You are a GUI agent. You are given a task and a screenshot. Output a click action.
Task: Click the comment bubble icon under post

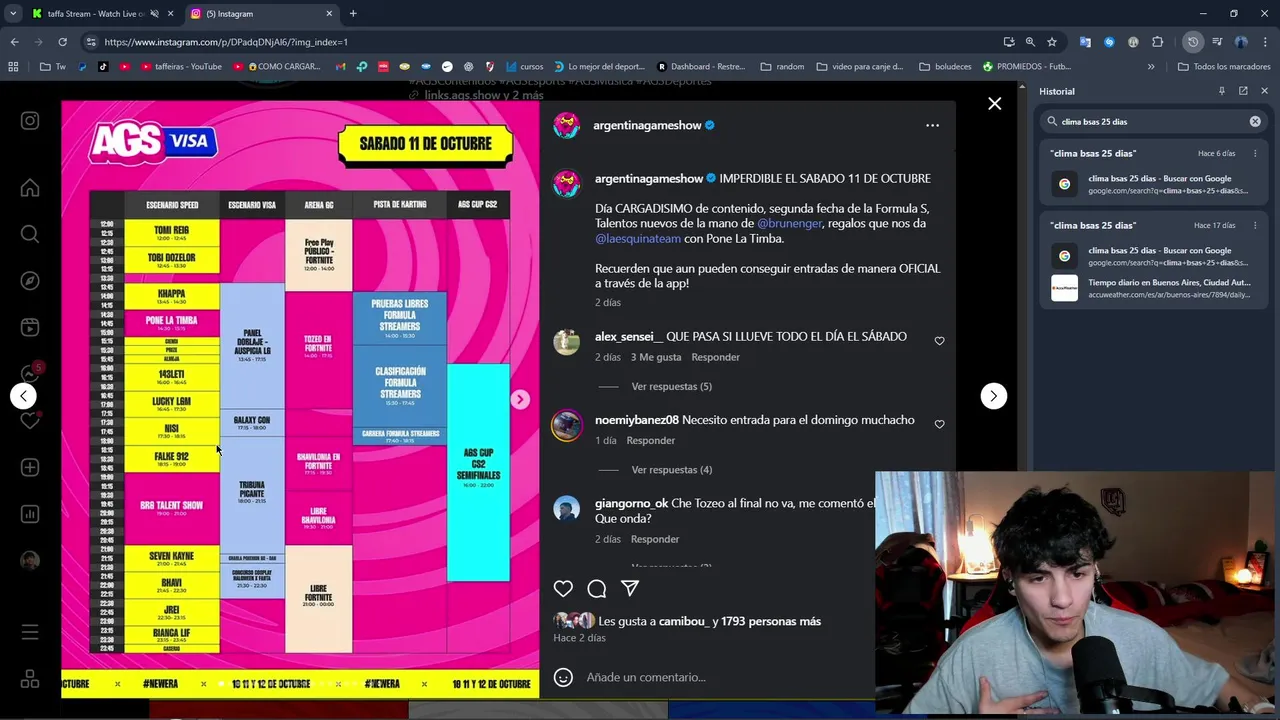click(597, 589)
